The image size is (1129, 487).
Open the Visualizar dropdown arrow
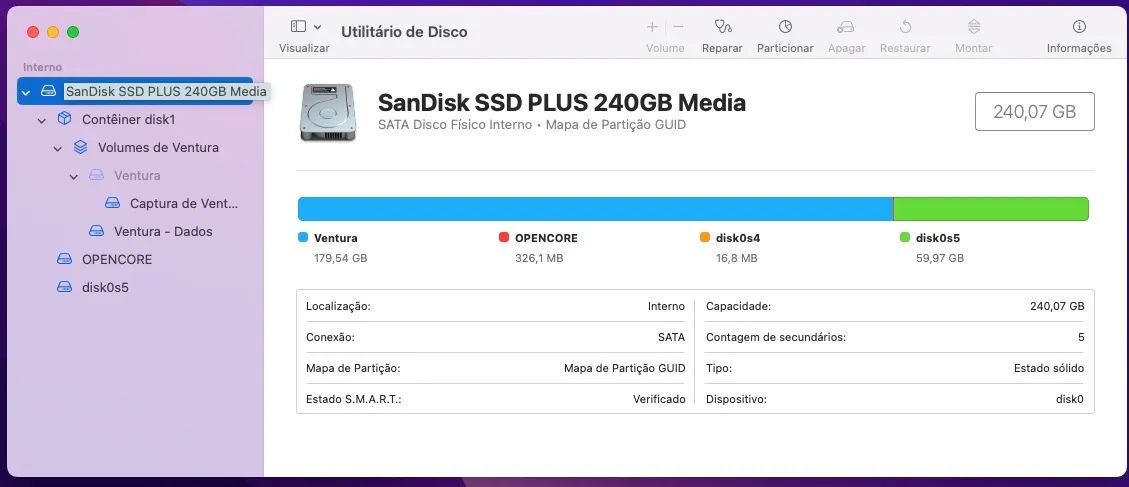click(318, 27)
